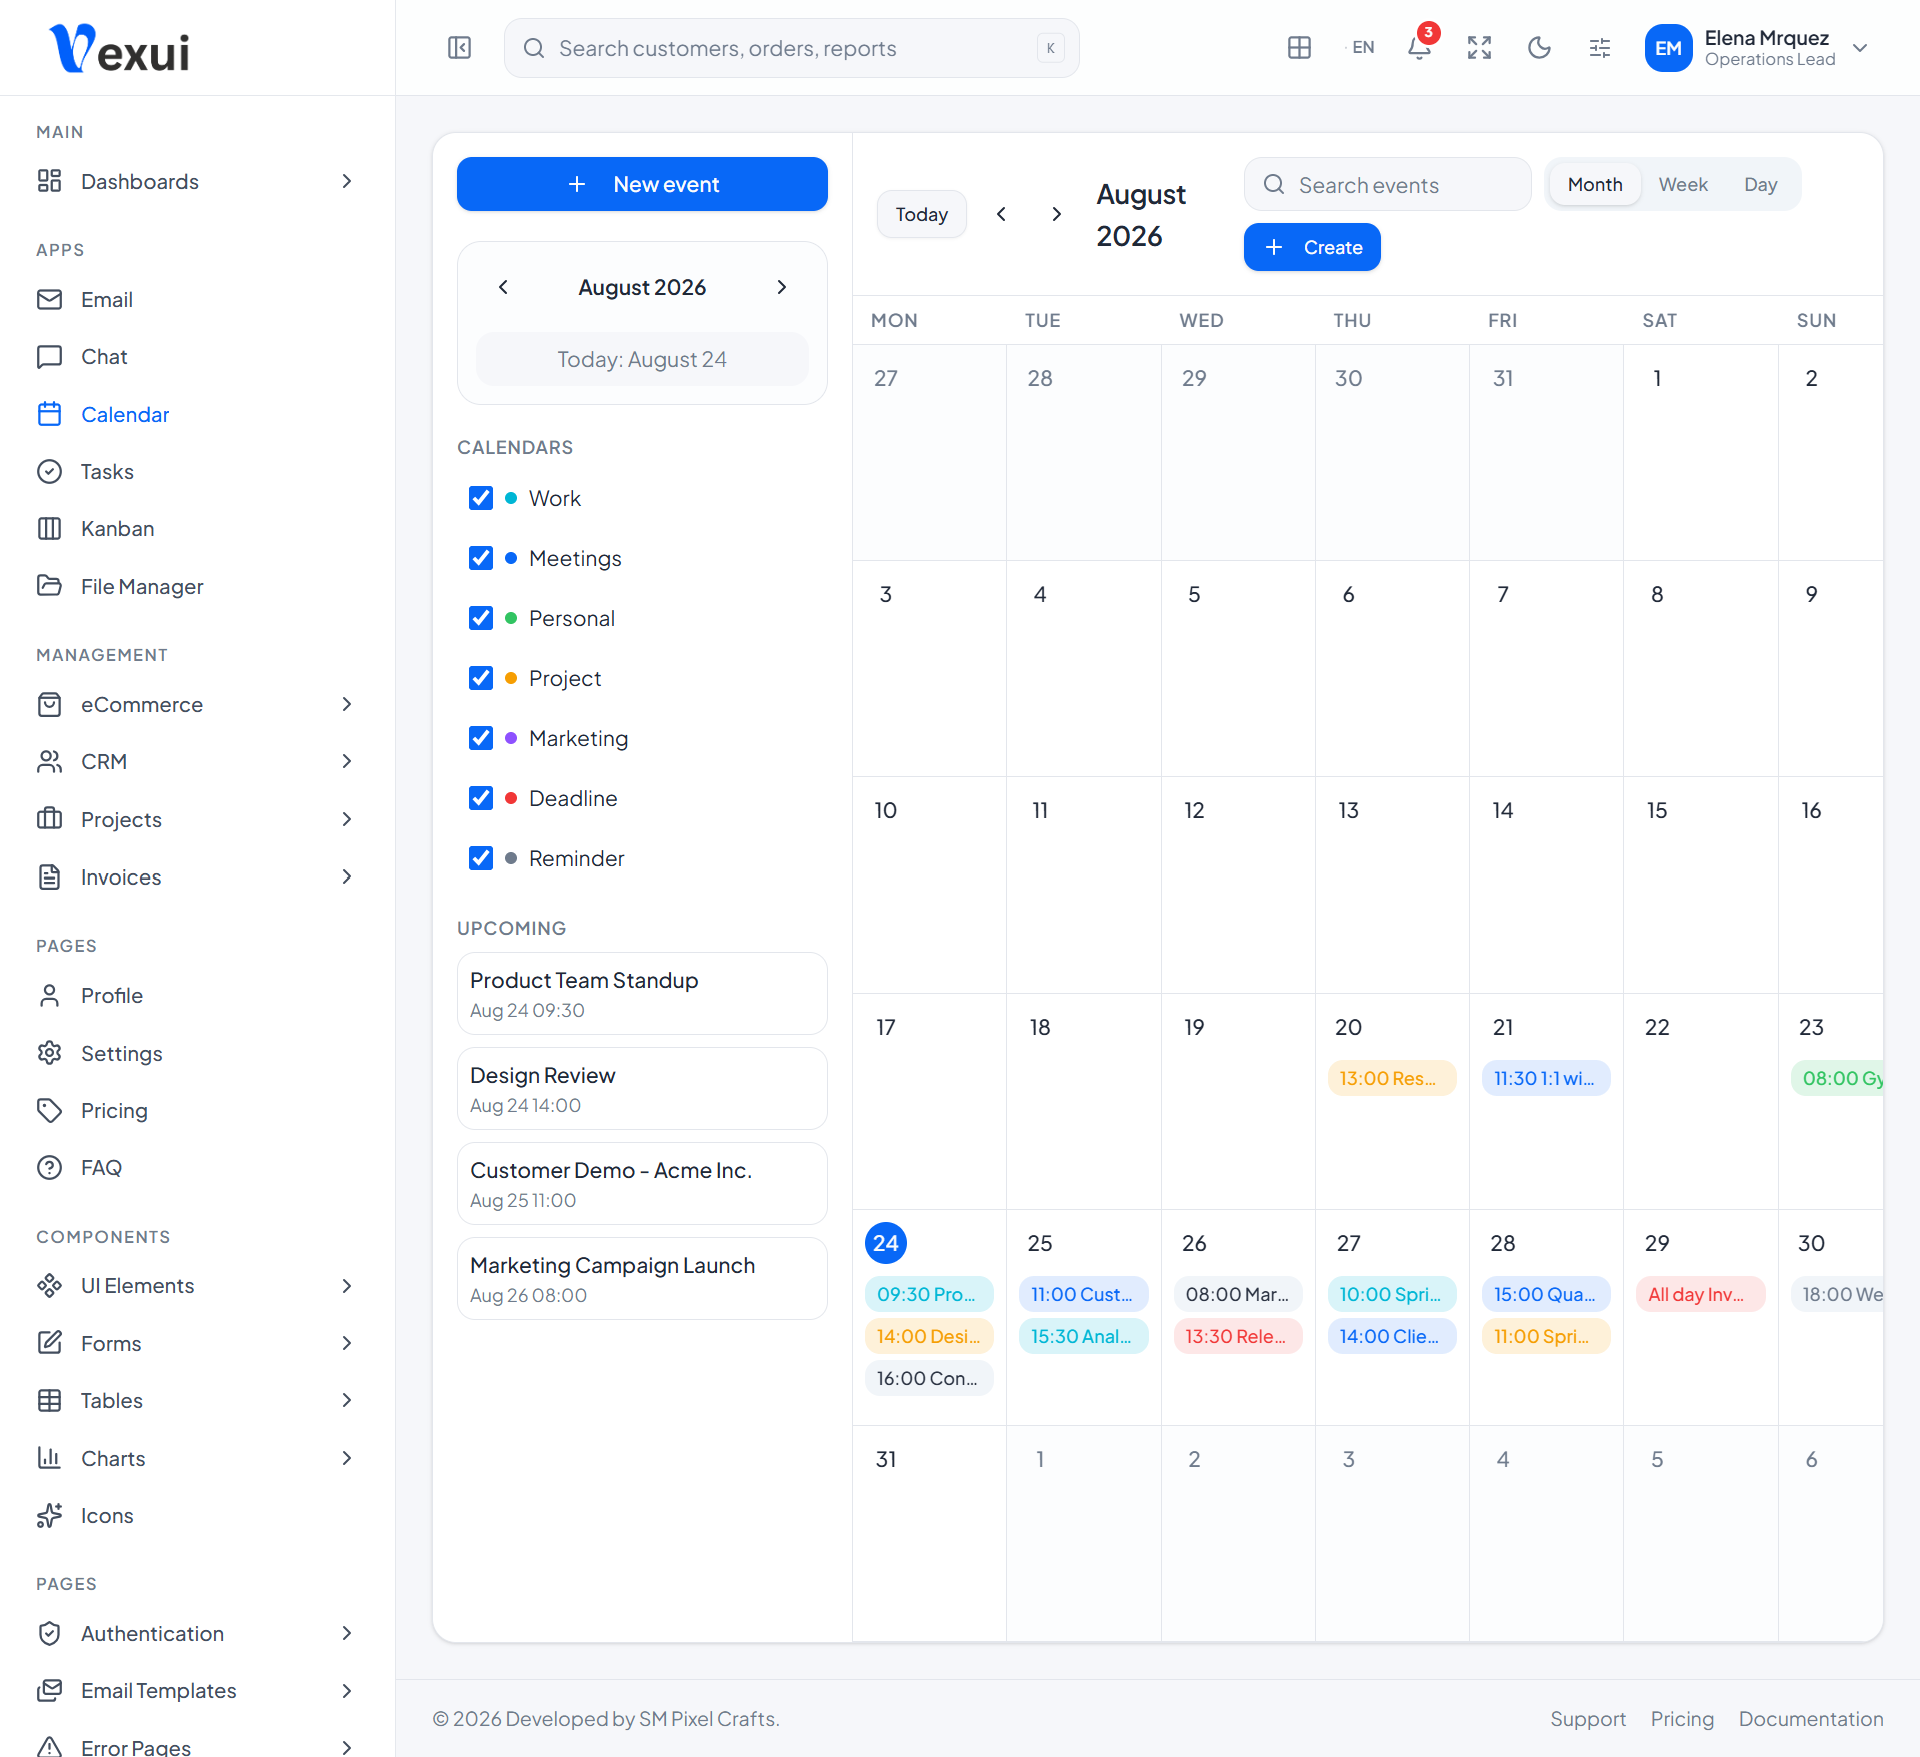Expand the Dashboards menu
The height and width of the screenshot is (1757, 1920).
pos(197,182)
